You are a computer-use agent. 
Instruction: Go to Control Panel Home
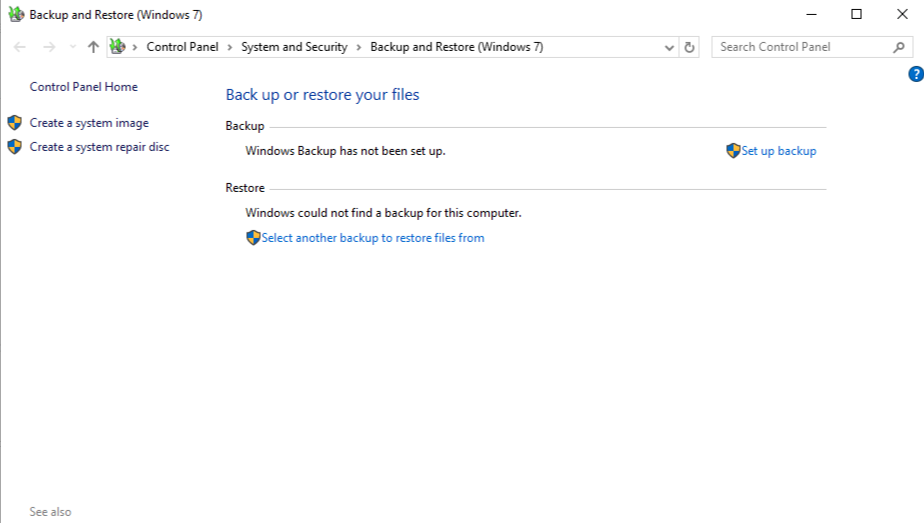[x=84, y=87]
